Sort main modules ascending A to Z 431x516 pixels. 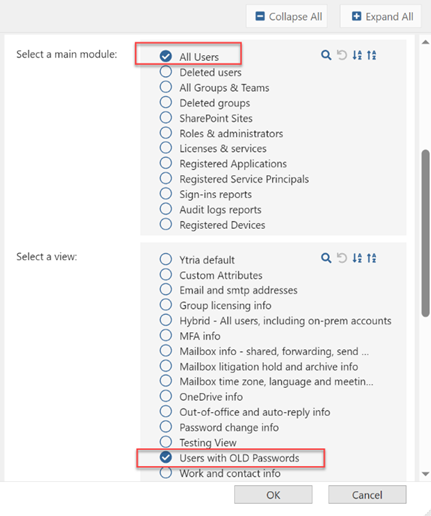pos(357,55)
